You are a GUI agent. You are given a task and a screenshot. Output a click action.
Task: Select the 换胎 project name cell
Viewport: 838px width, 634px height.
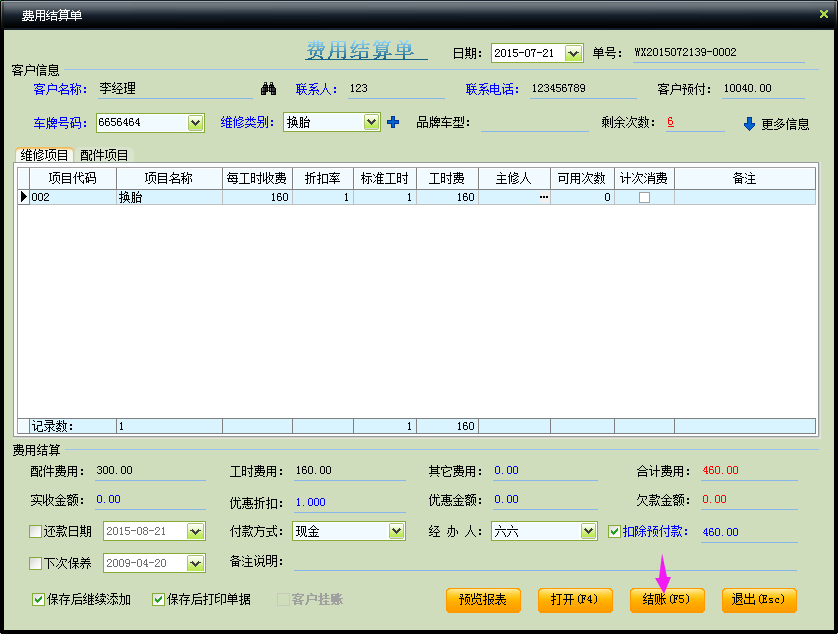click(x=169, y=197)
